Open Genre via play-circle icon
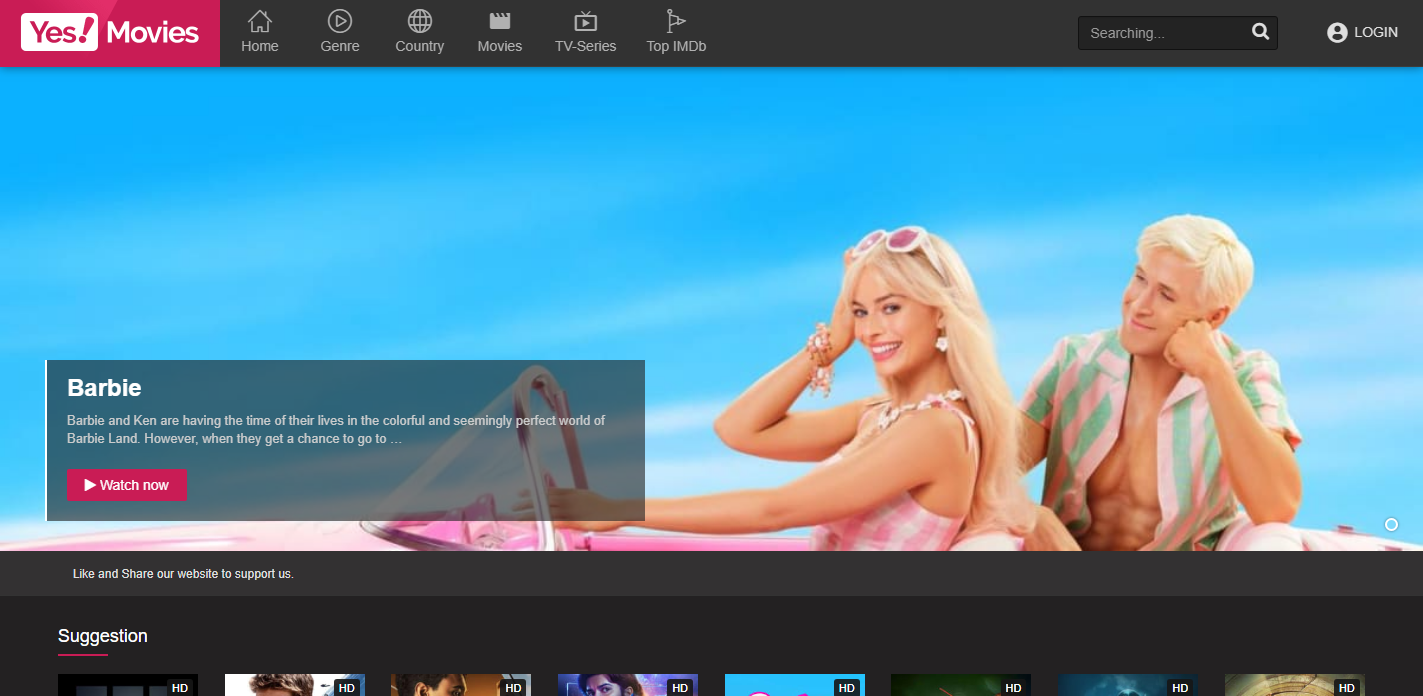Image resolution: width=1423 pixels, height=696 pixels. [340, 20]
